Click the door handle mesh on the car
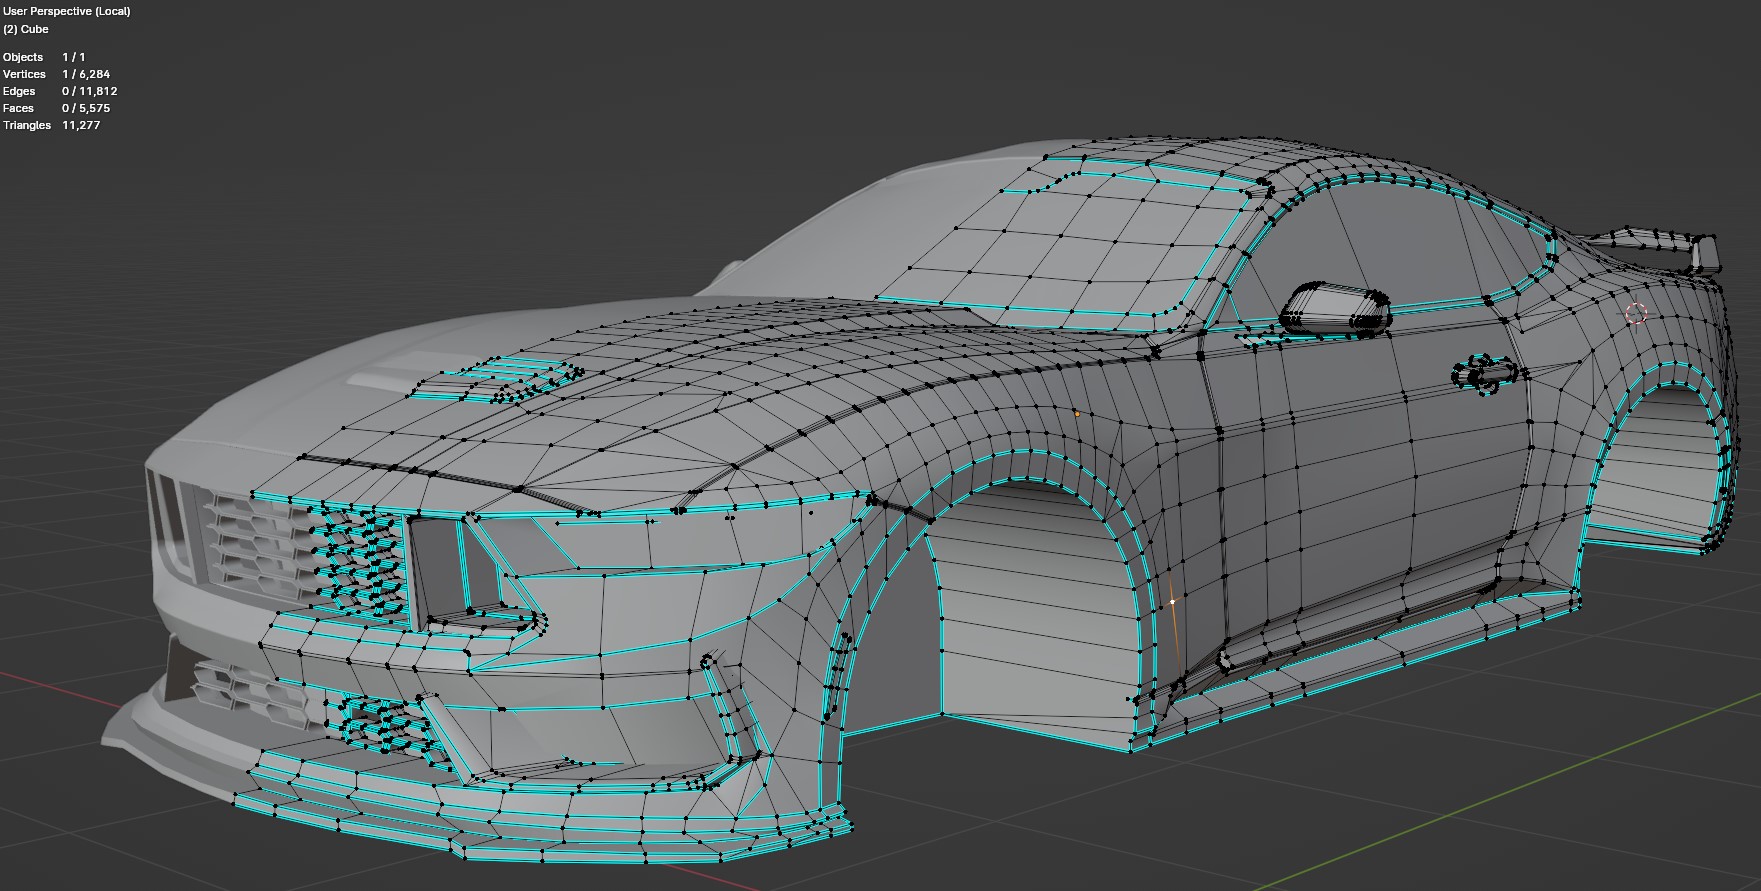 tap(1484, 375)
